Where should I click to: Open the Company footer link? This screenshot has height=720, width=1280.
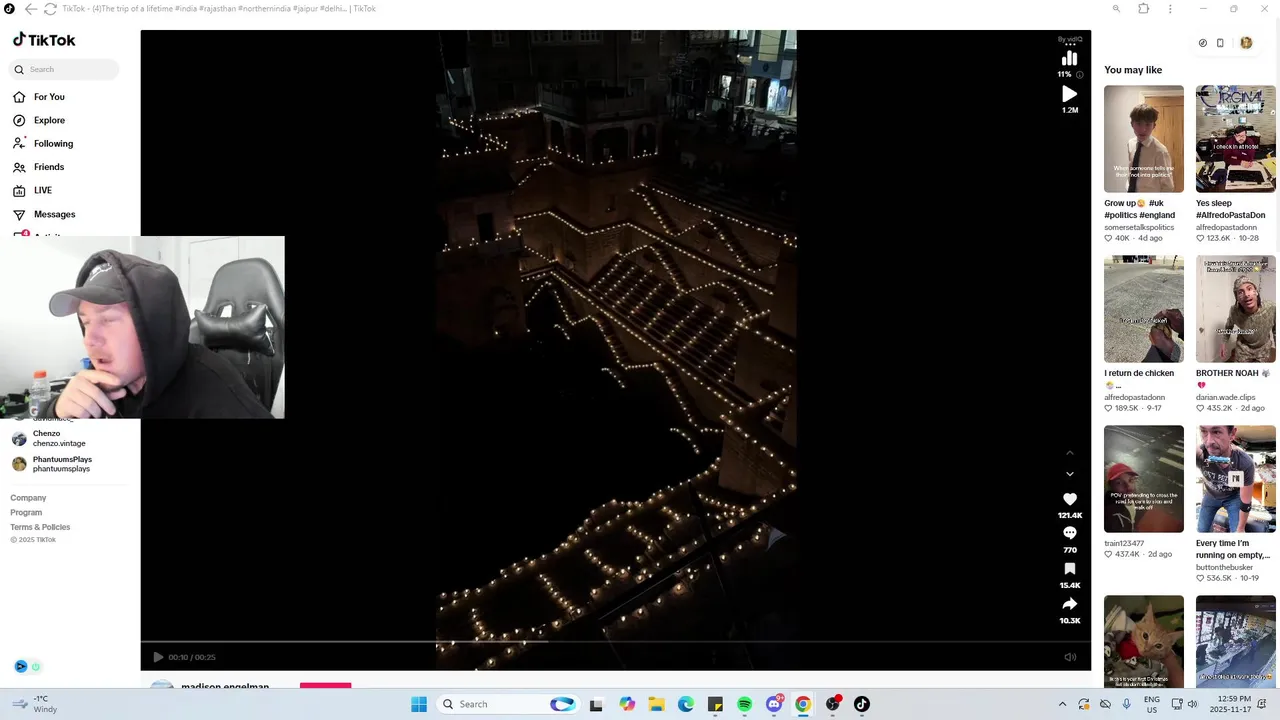pos(28,498)
